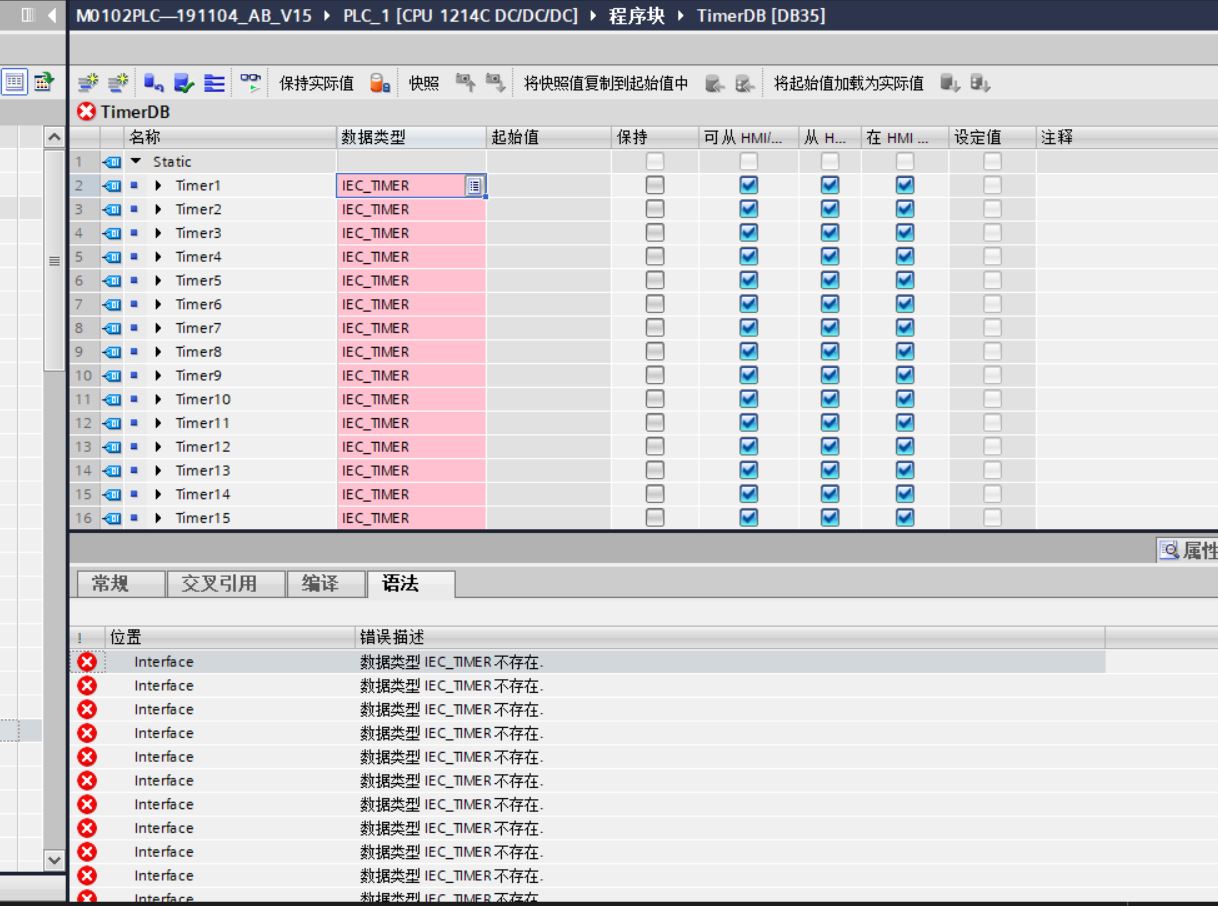The height and width of the screenshot is (906, 1218).
Task: Open data type picker icon in Timer1 cell
Action: pyautogui.click(x=475, y=186)
